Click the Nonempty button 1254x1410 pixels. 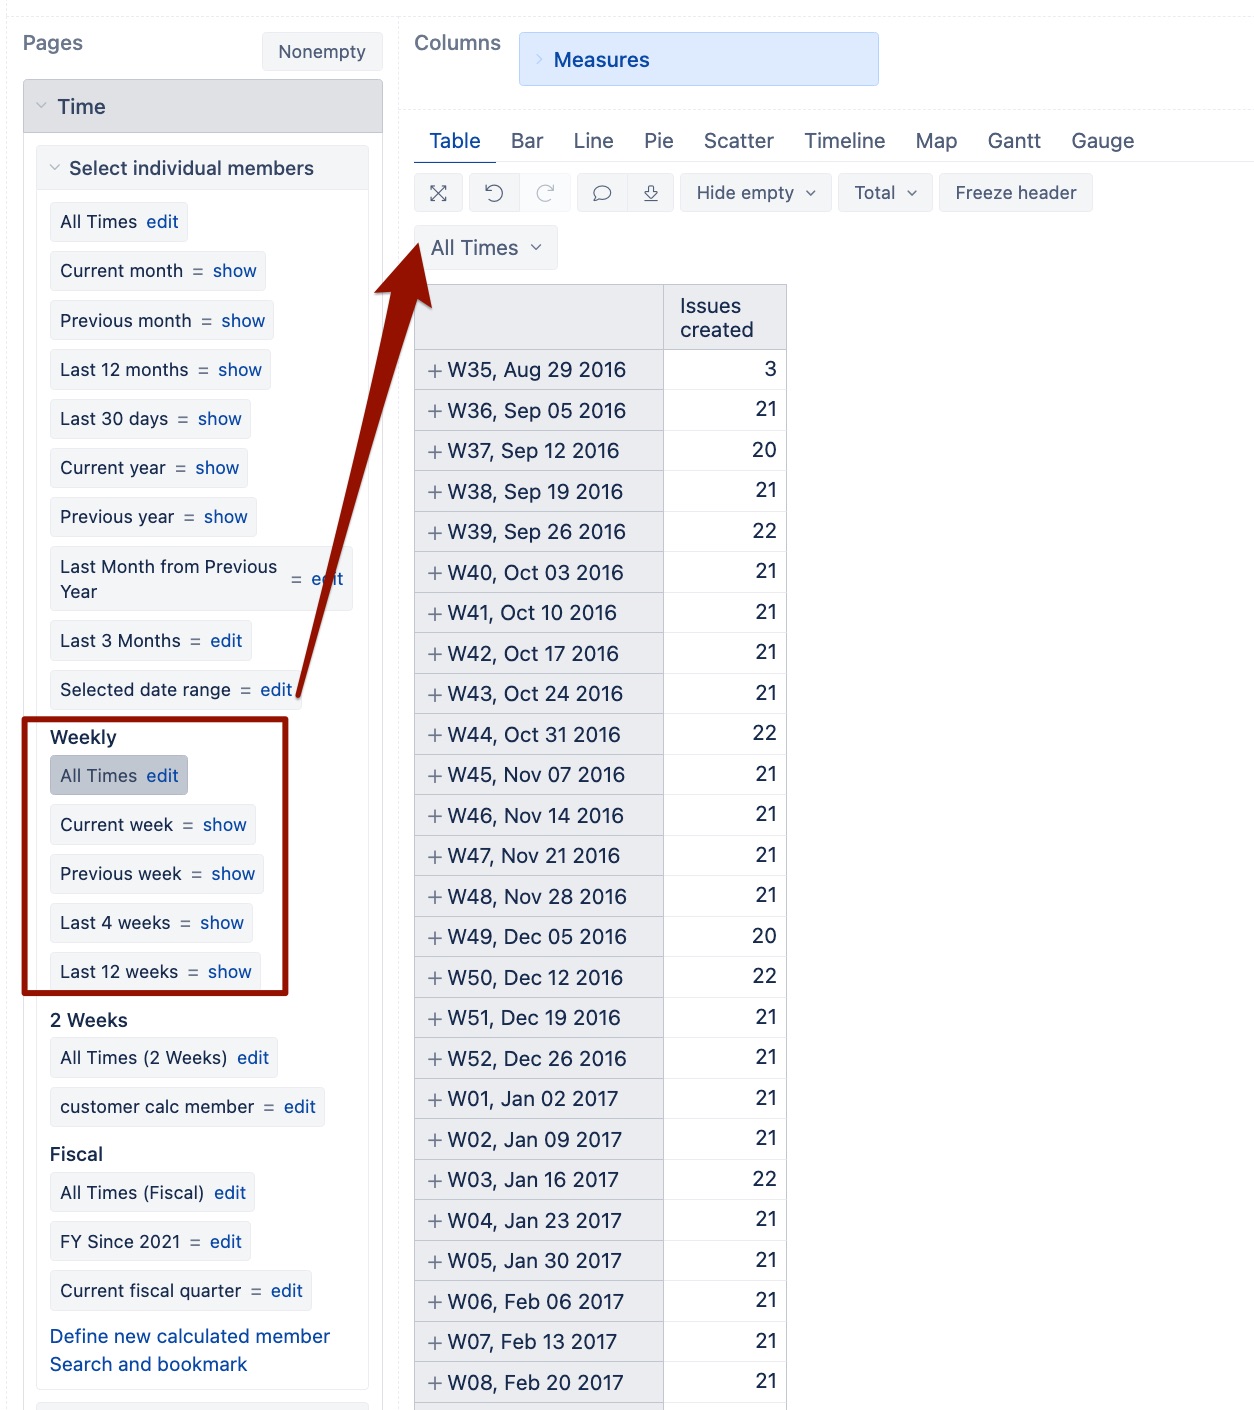click(x=322, y=52)
